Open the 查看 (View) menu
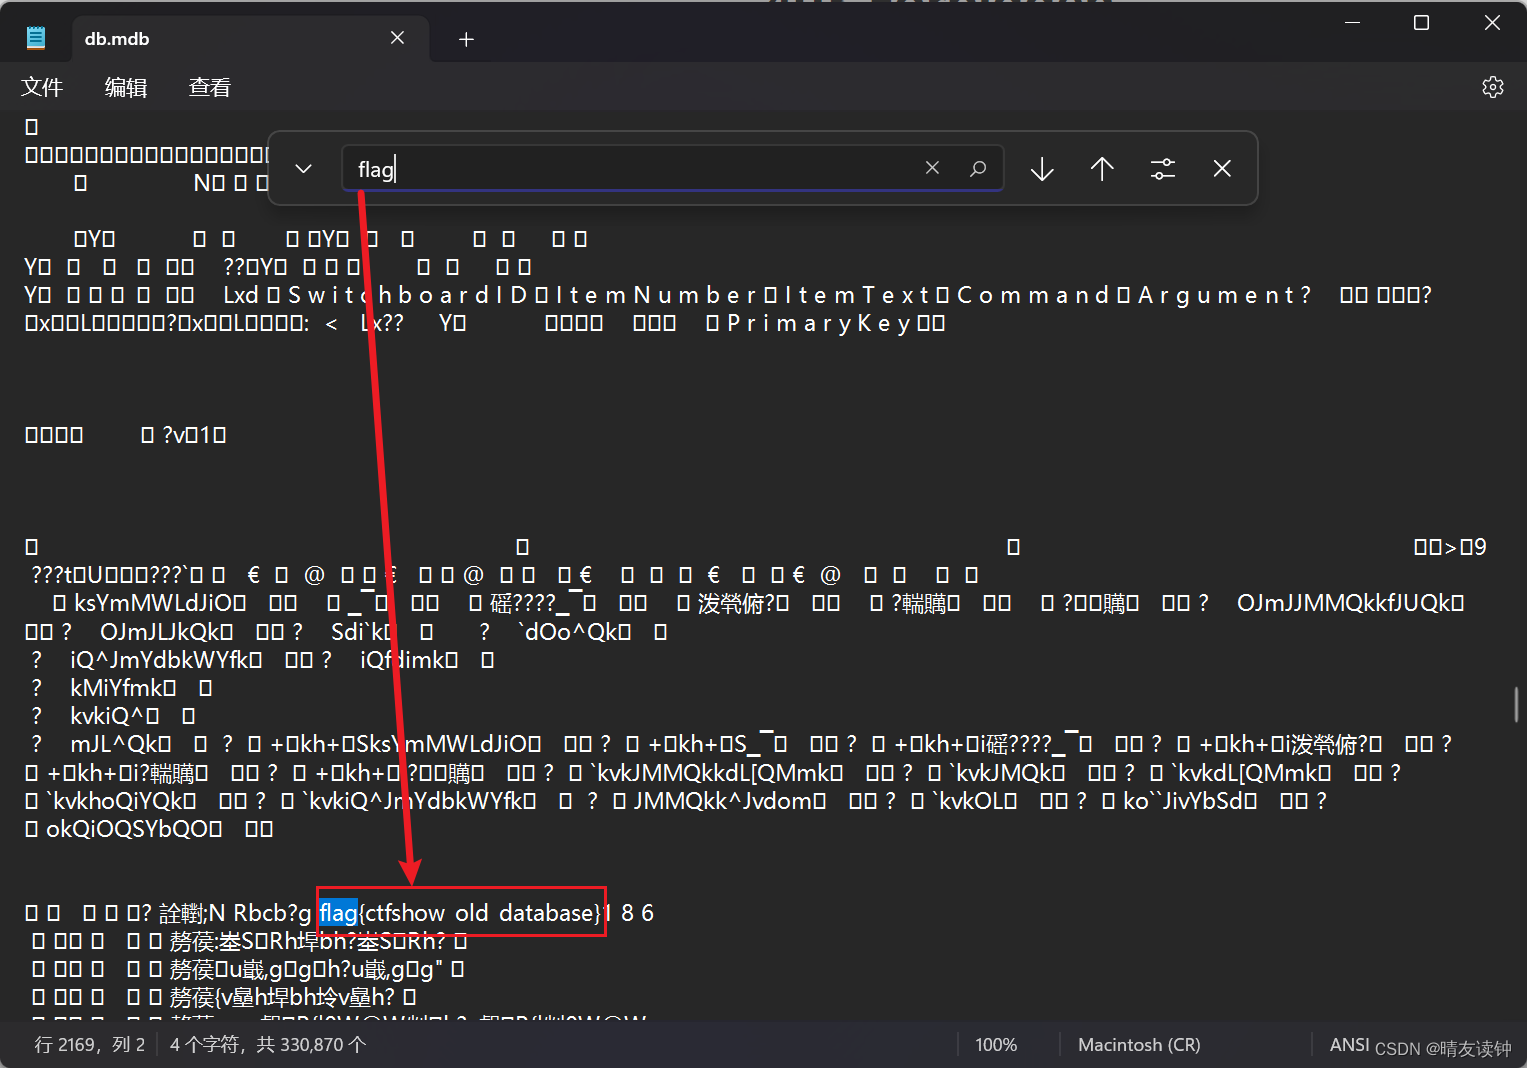 [210, 88]
